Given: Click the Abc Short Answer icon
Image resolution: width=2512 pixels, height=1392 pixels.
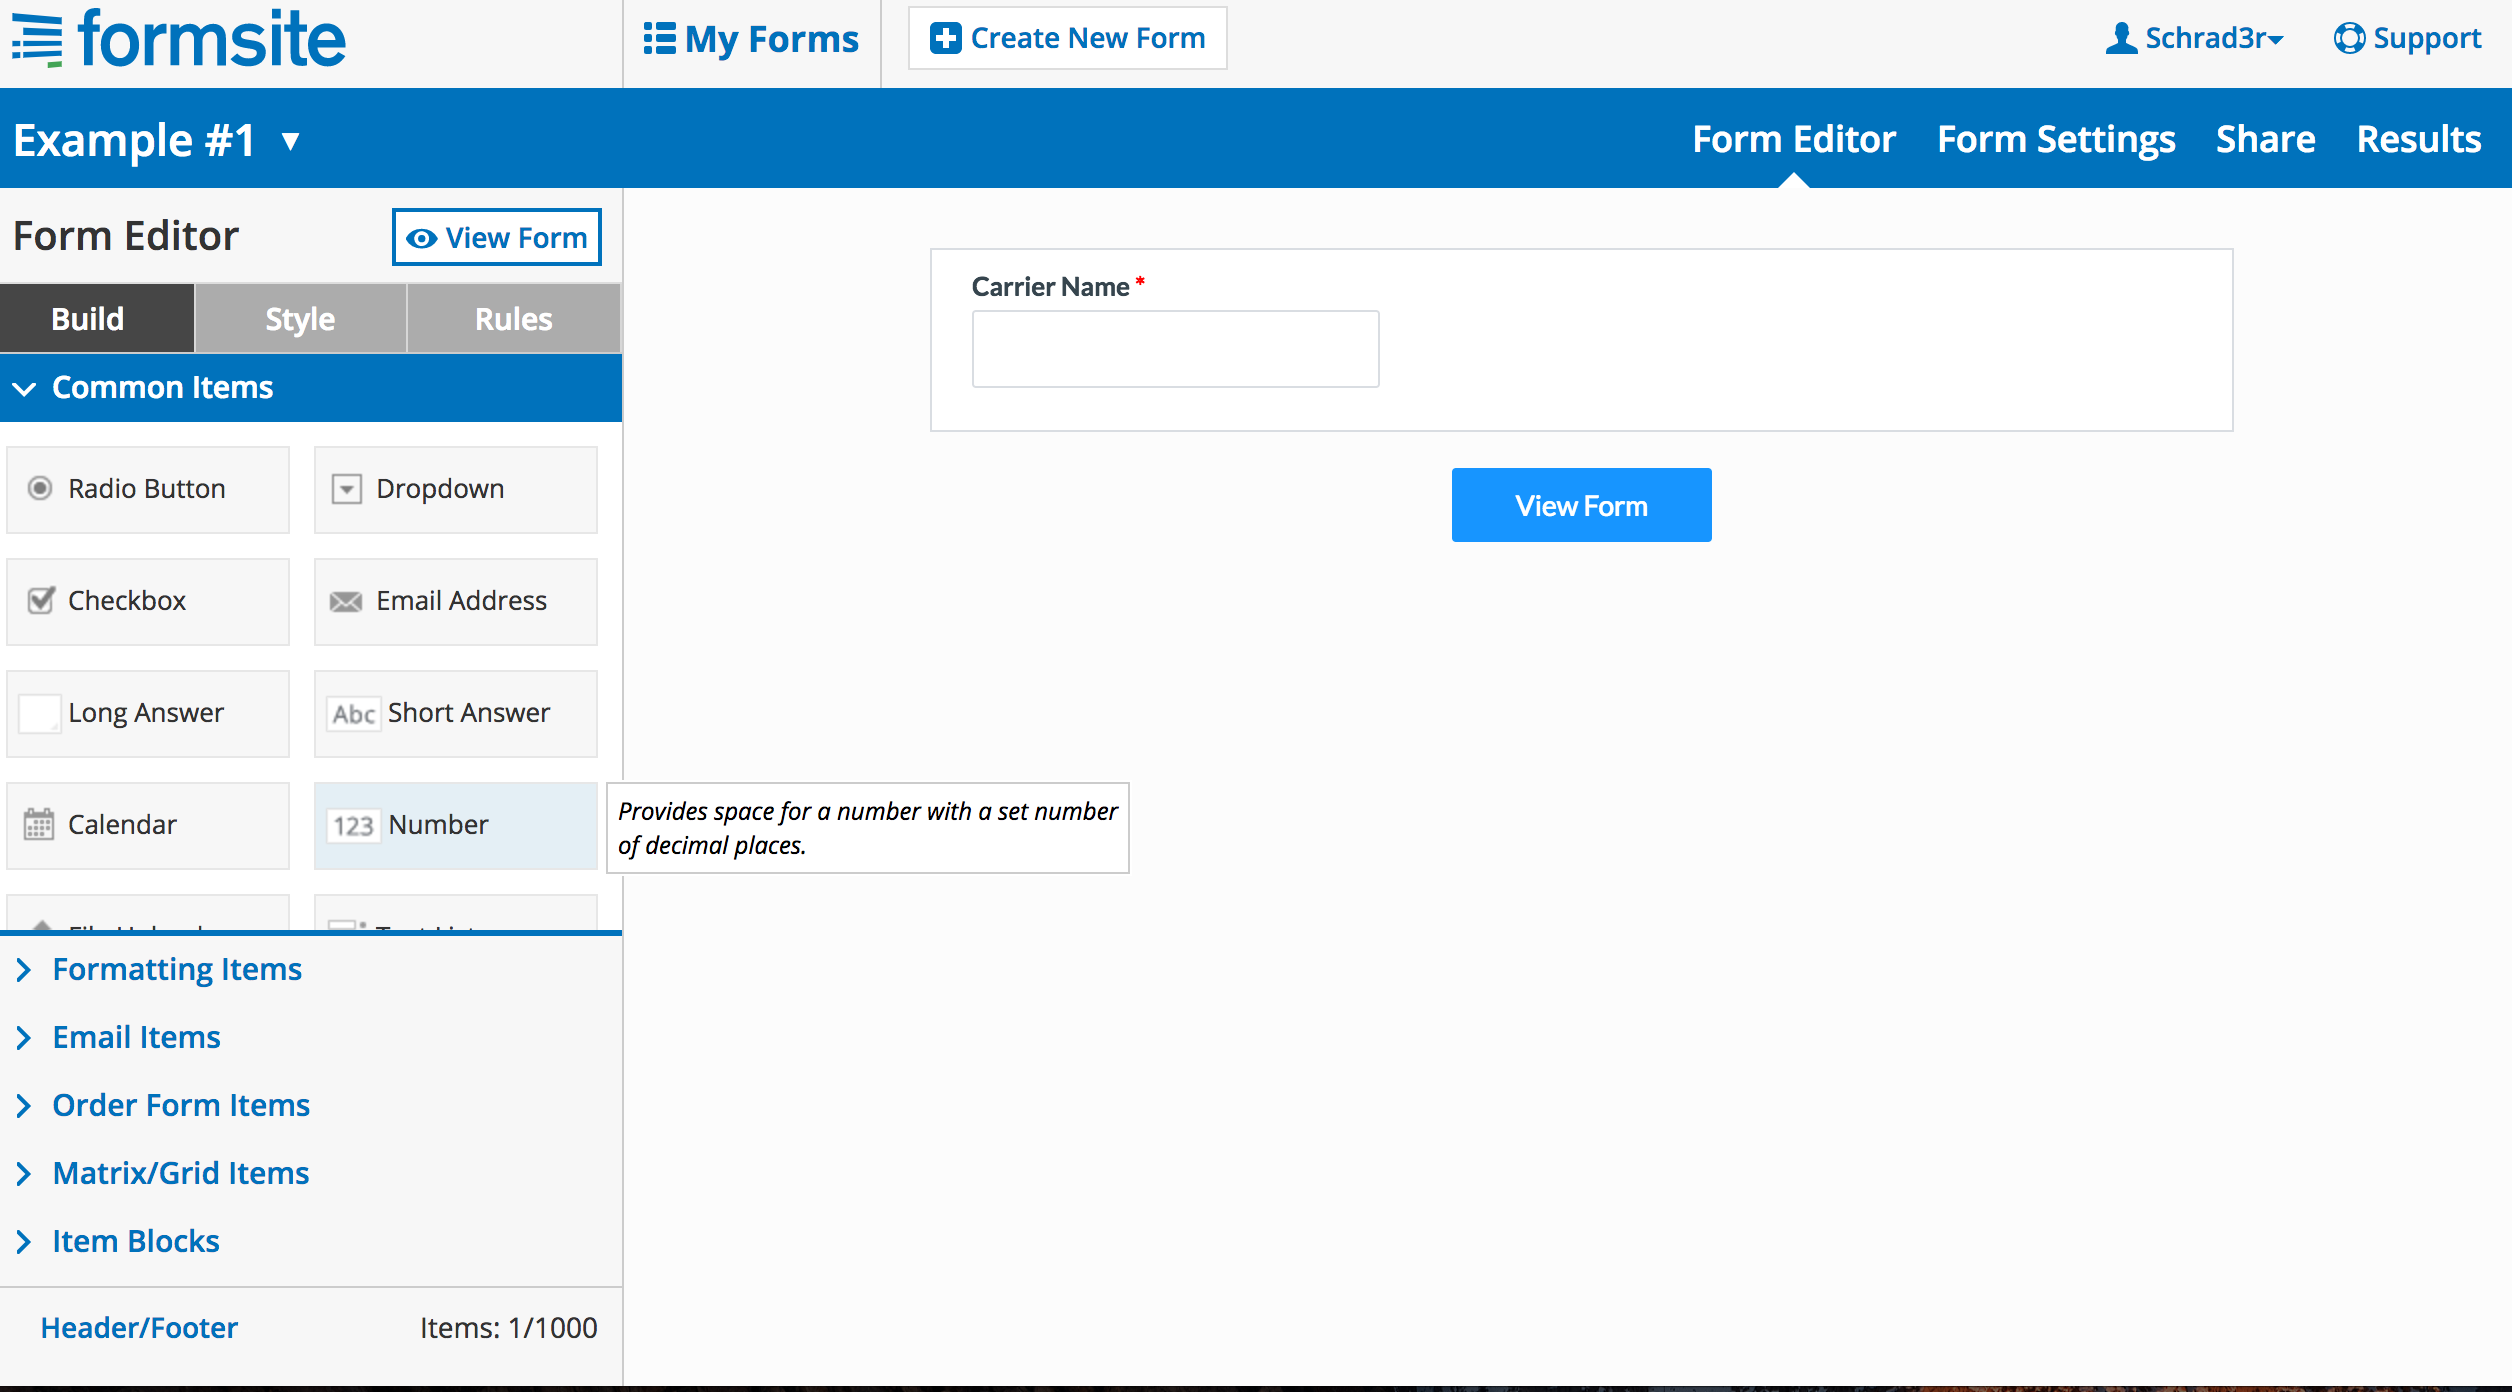Looking at the screenshot, I should tap(354, 713).
